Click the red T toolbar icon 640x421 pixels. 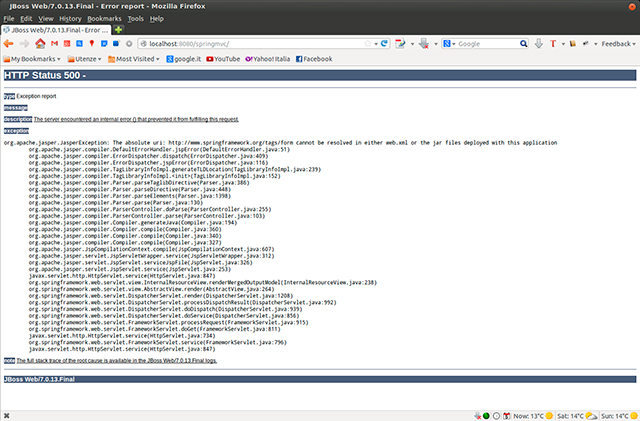click(553, 44)
